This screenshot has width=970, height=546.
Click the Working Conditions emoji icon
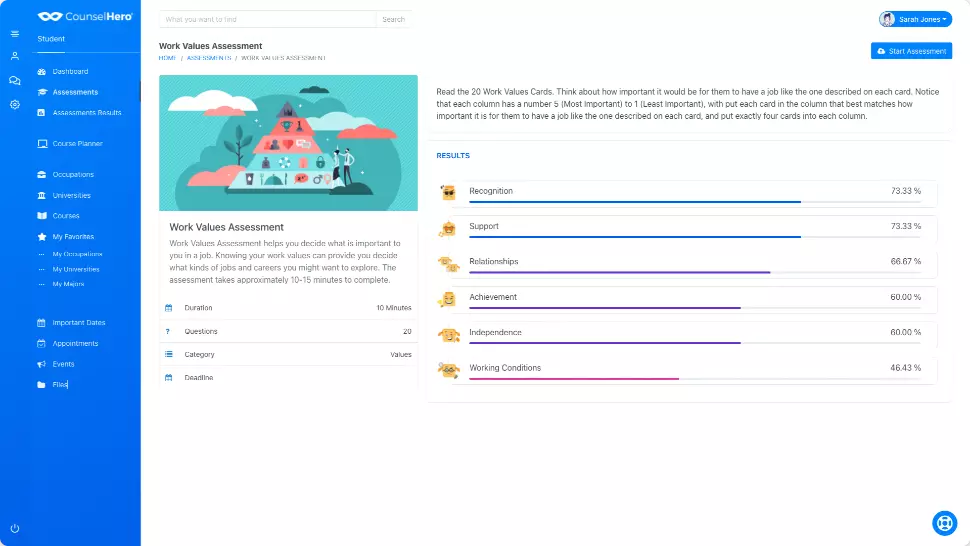pos(448,370)
